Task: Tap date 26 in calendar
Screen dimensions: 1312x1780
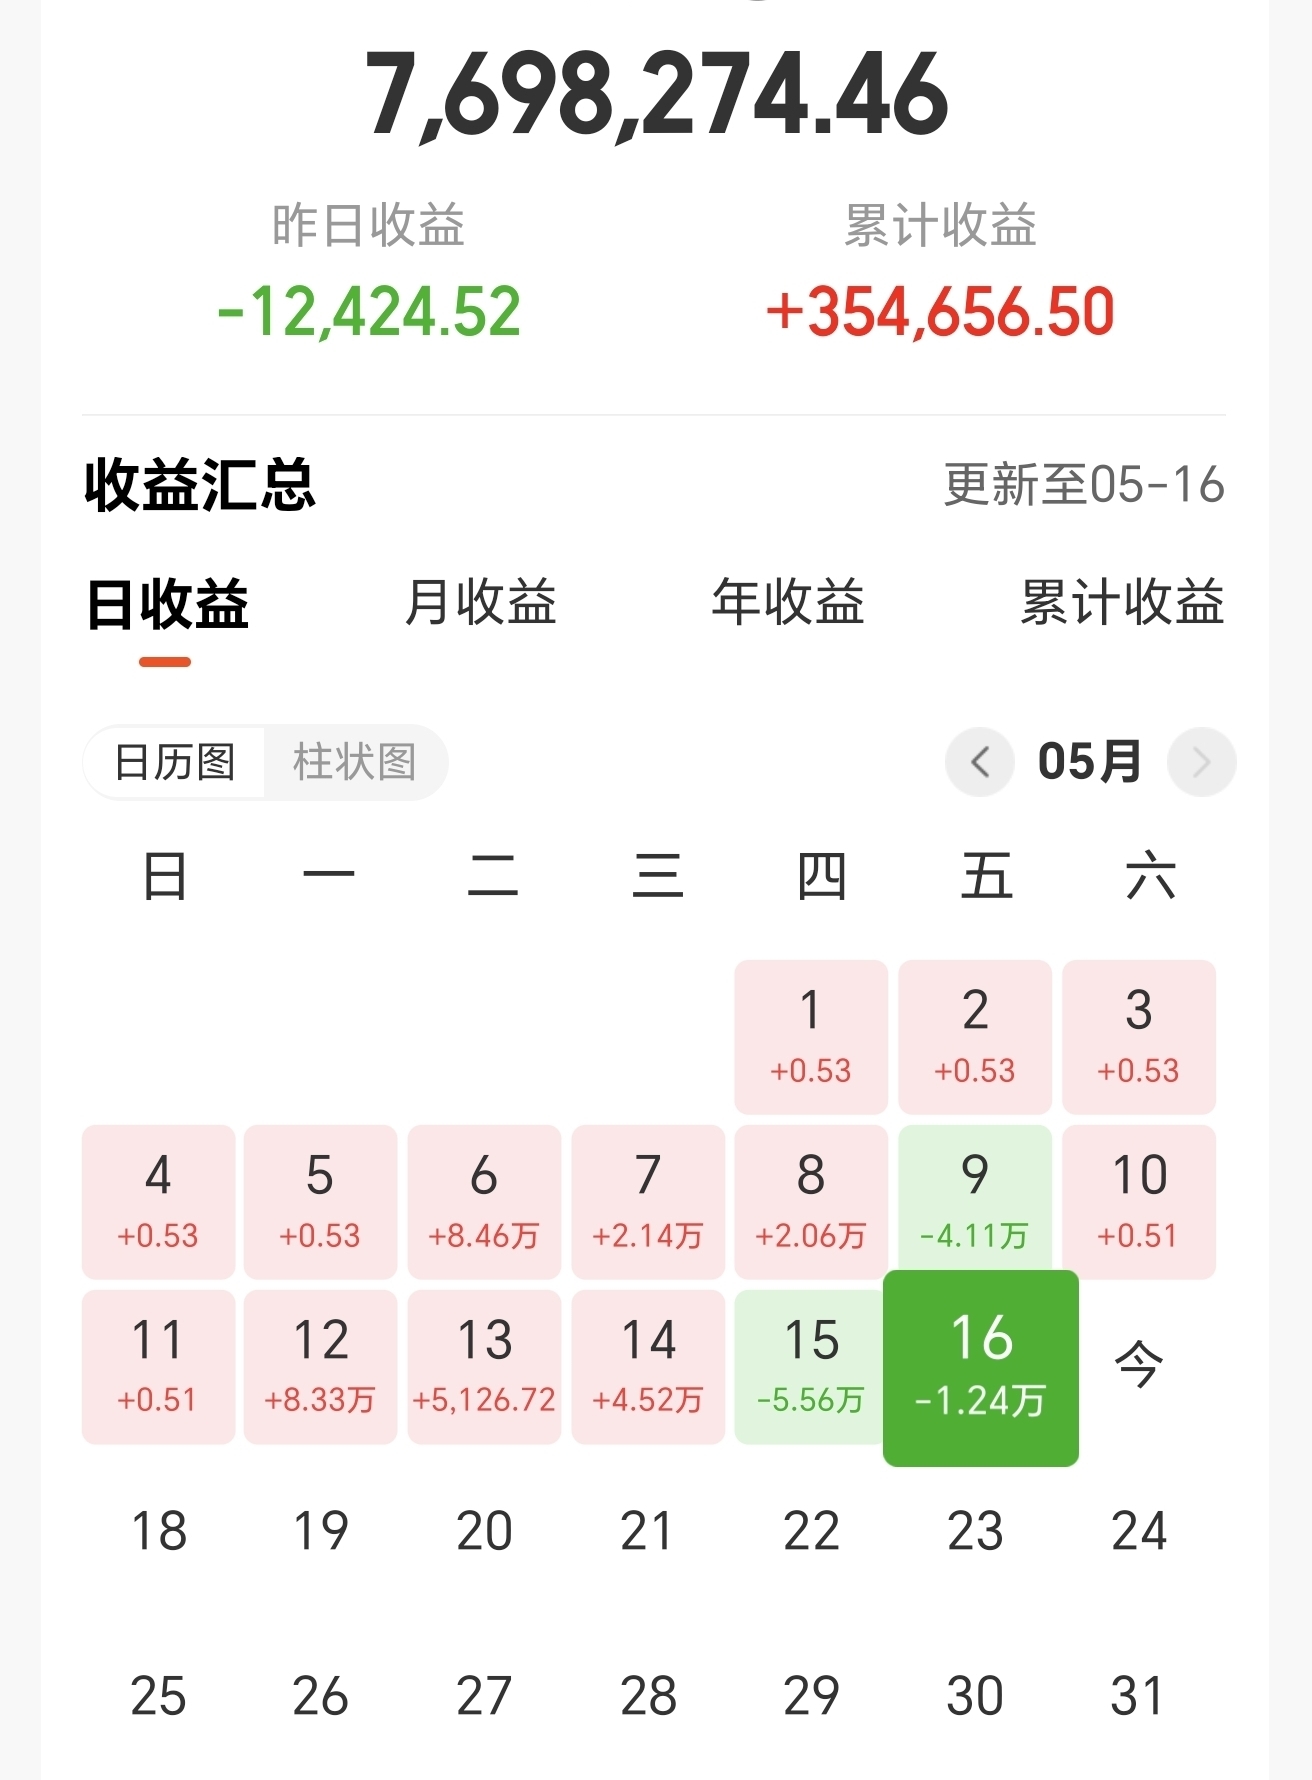Action: pos(320,1696)
